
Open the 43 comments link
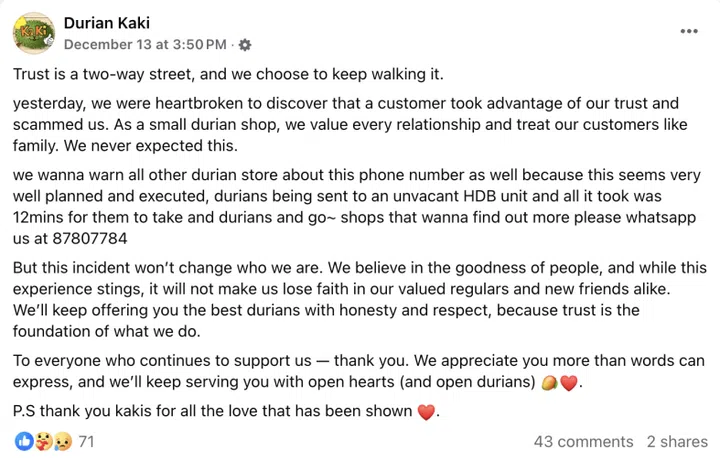tap(583, 441)
